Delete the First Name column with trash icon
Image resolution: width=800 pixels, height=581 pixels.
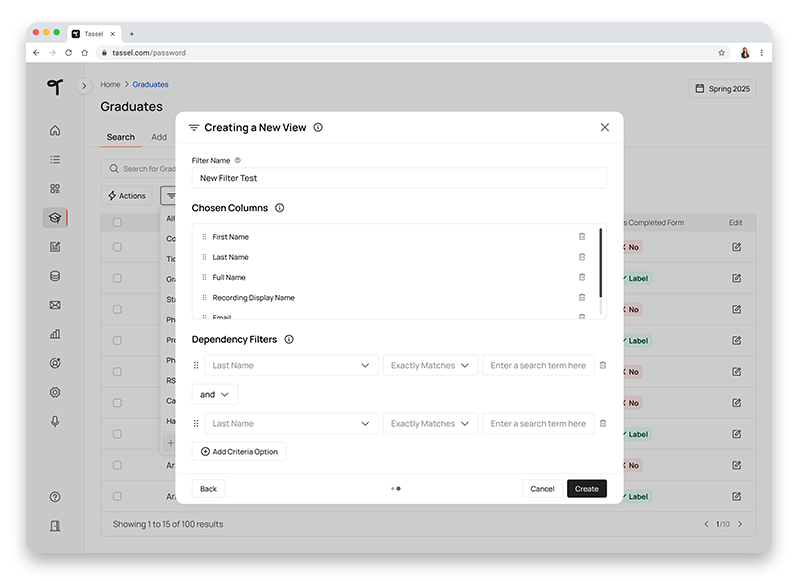[x=582, y=237]
